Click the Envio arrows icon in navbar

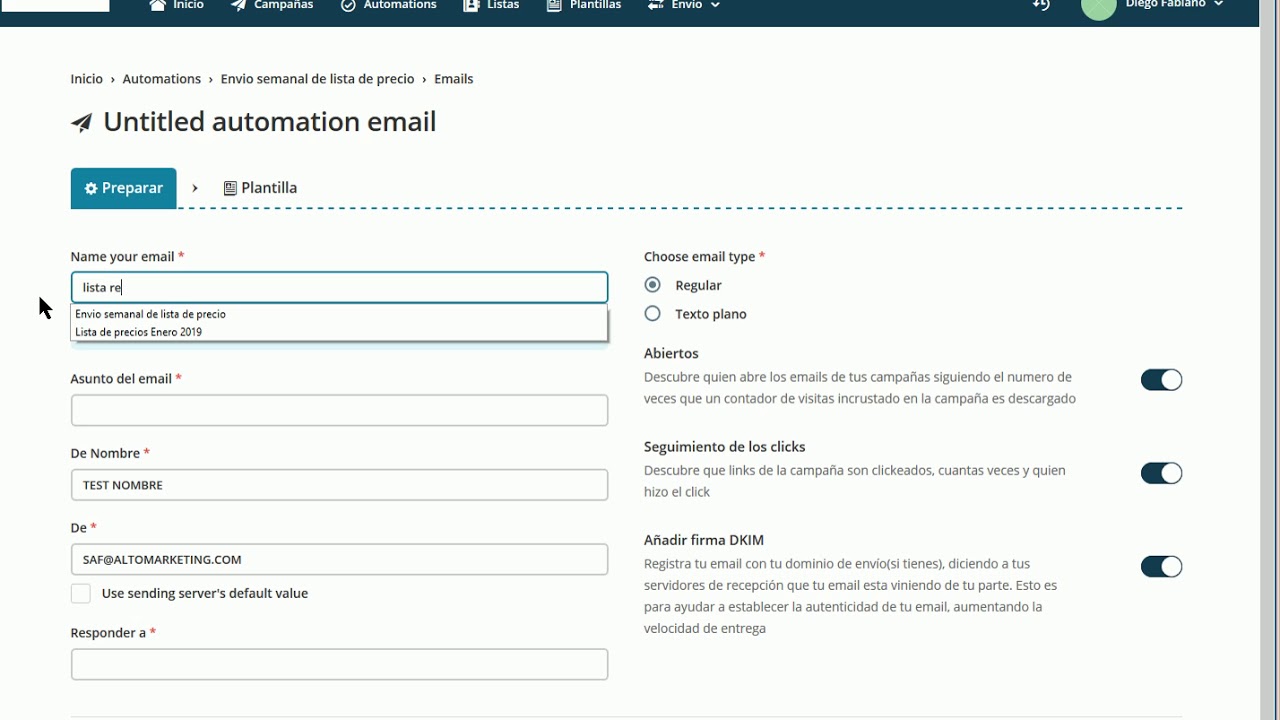coord(655,5)
